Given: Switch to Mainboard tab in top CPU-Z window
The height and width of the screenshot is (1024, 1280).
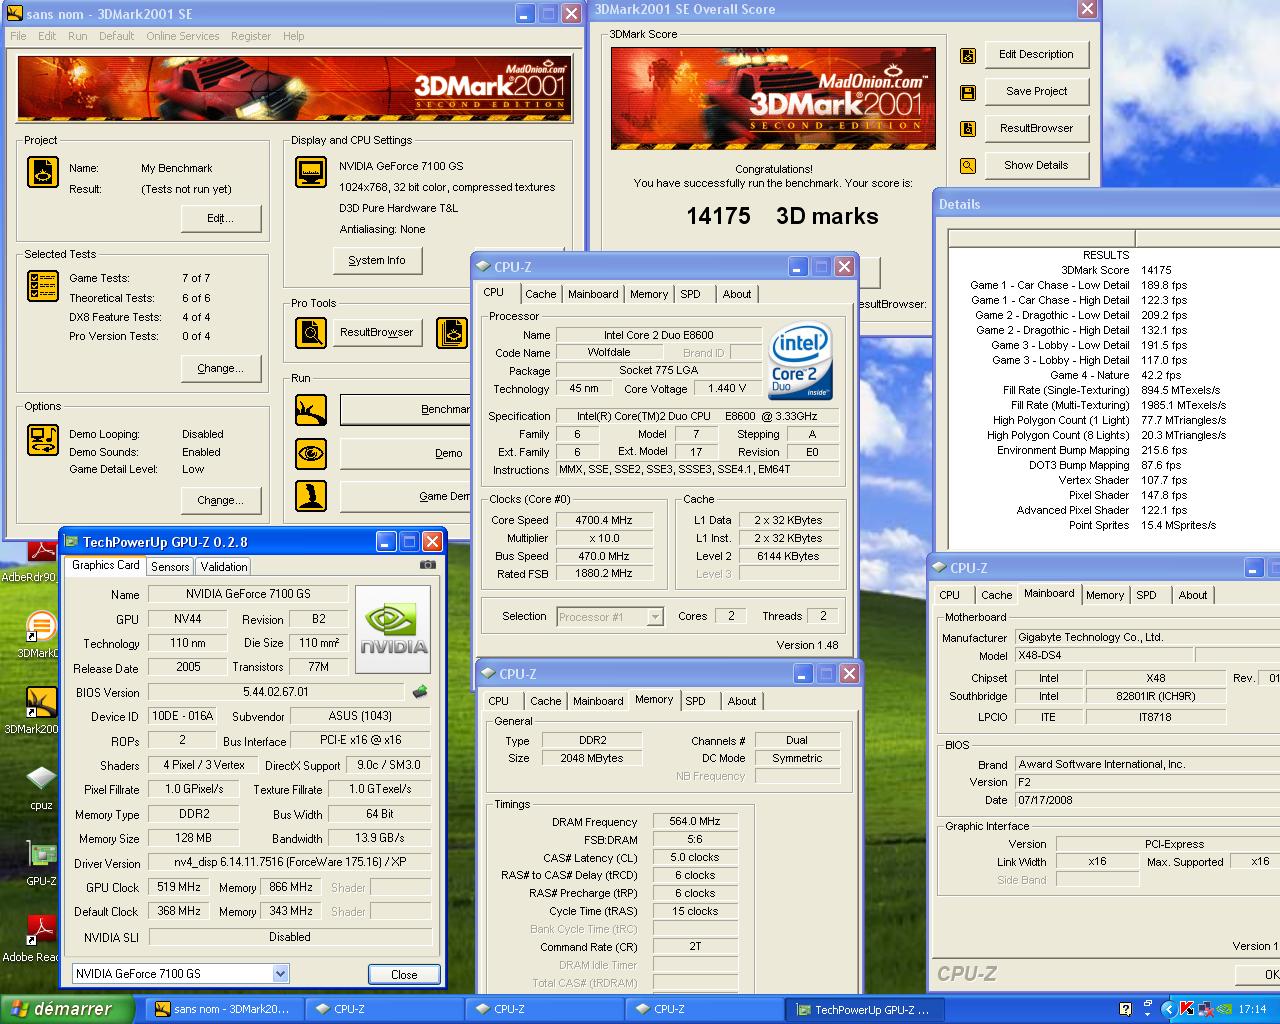Looking at the screenshot, I should click(x=593, y=294).
